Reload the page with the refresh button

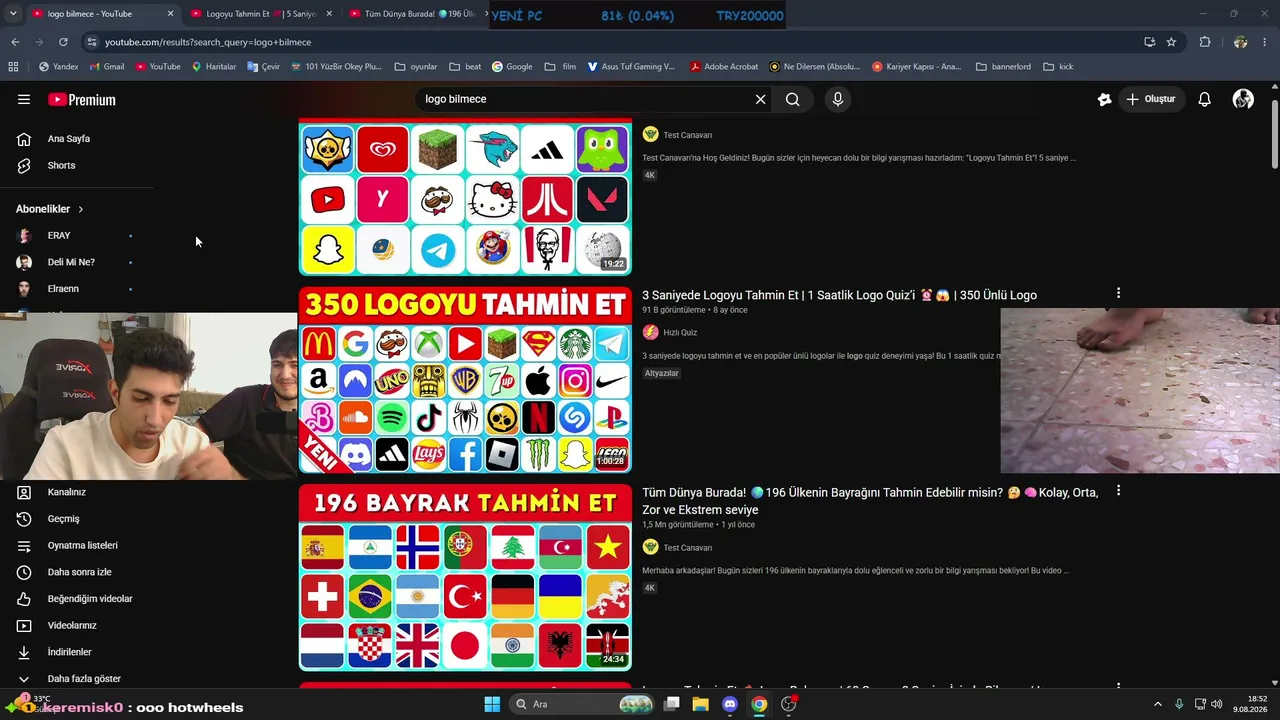(63, 42)
